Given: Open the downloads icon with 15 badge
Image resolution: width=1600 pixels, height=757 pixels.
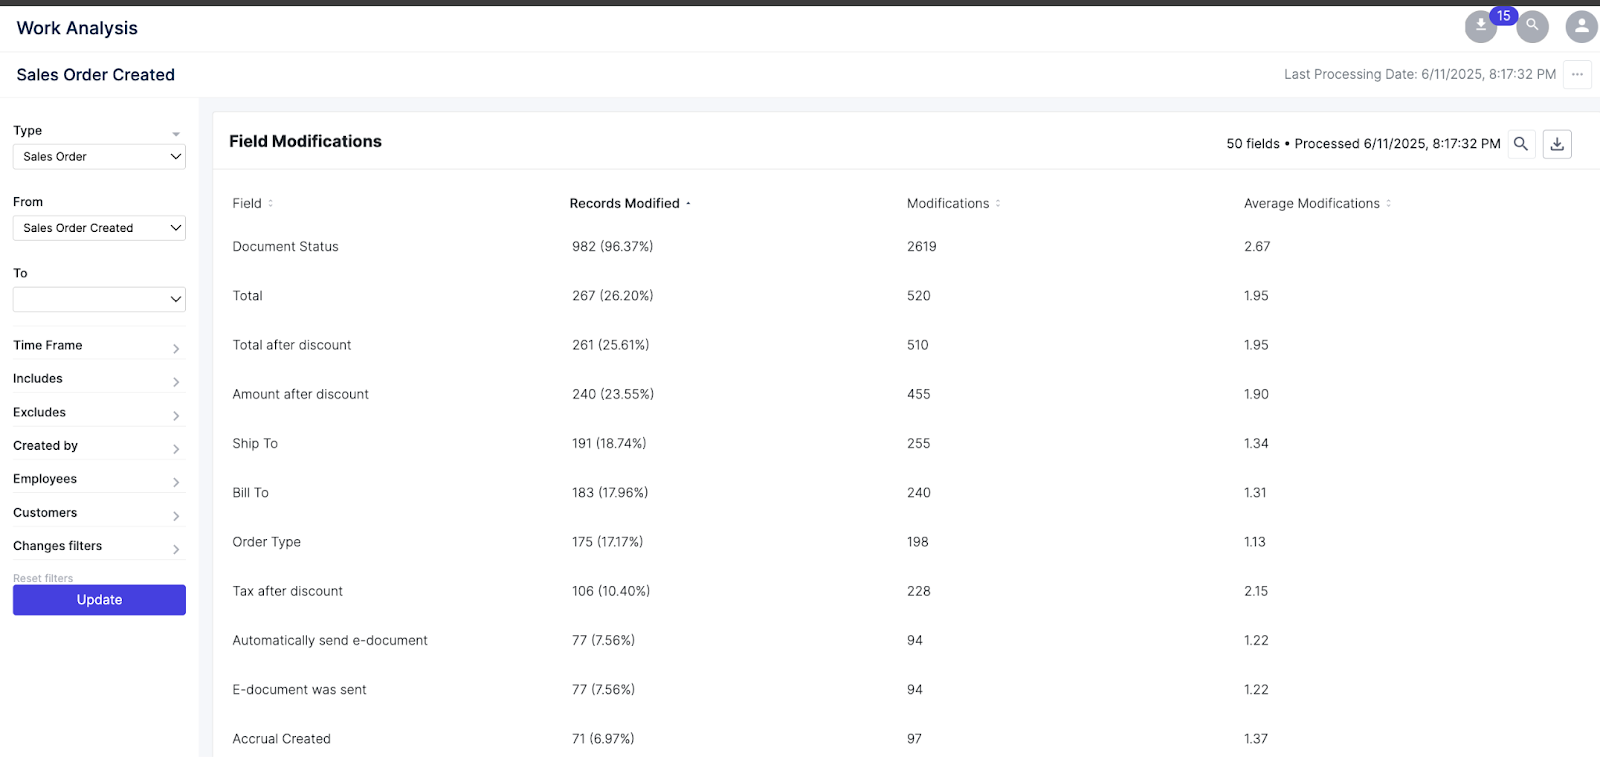Looking at the screenshot, I should (1481, 26).
